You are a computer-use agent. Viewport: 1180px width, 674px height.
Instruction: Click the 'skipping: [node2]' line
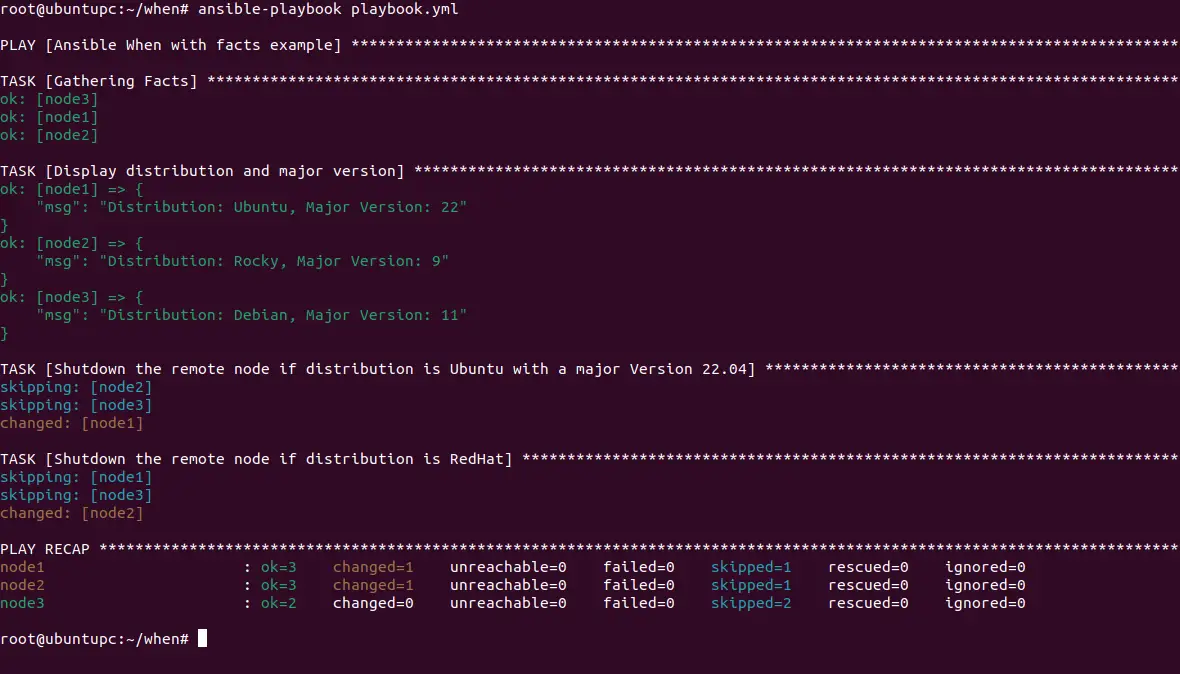[77, 386]
